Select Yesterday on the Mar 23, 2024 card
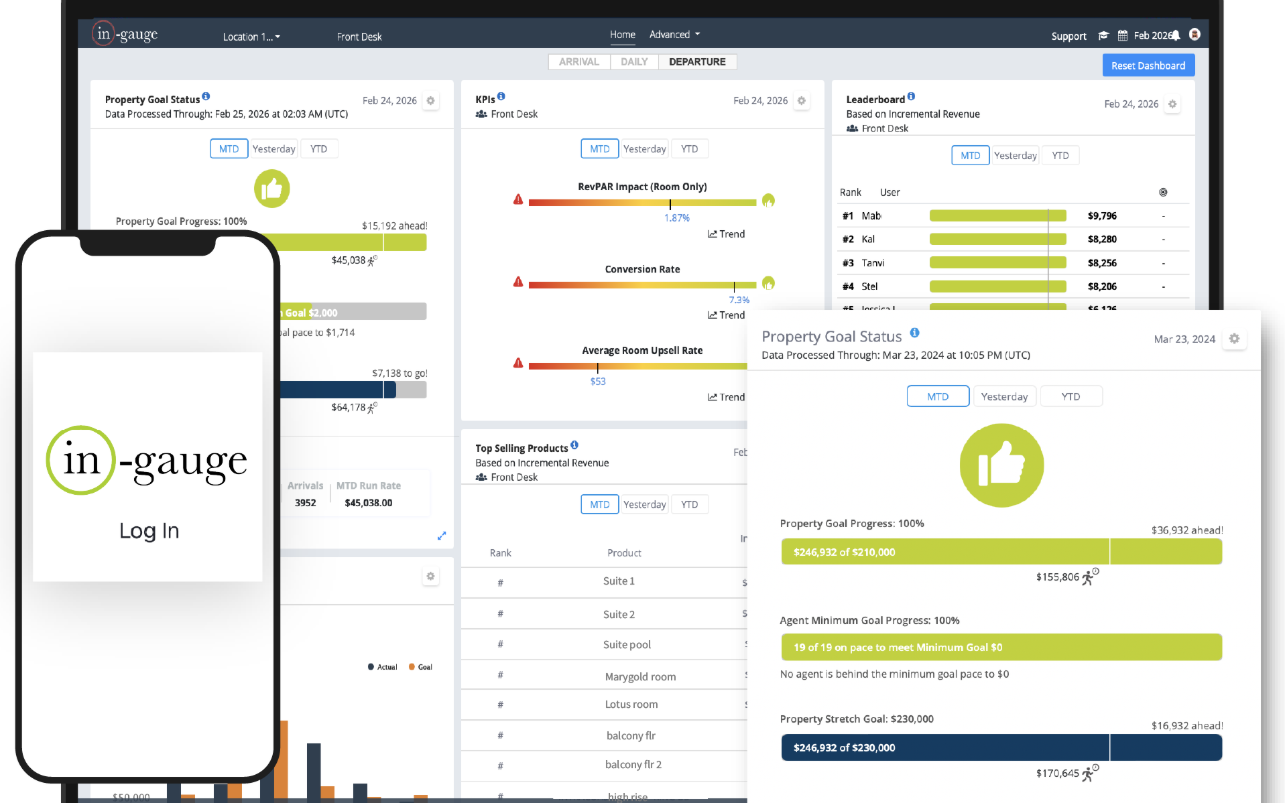Image resolution: width=1285 pixels, height=803 pixels. pyautogui.click(x=1004, y=397)
